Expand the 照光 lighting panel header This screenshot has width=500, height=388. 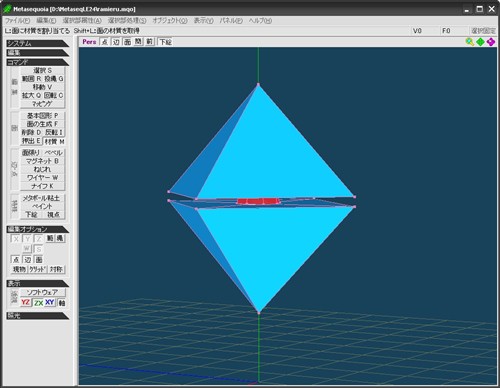tap(38, 315)
